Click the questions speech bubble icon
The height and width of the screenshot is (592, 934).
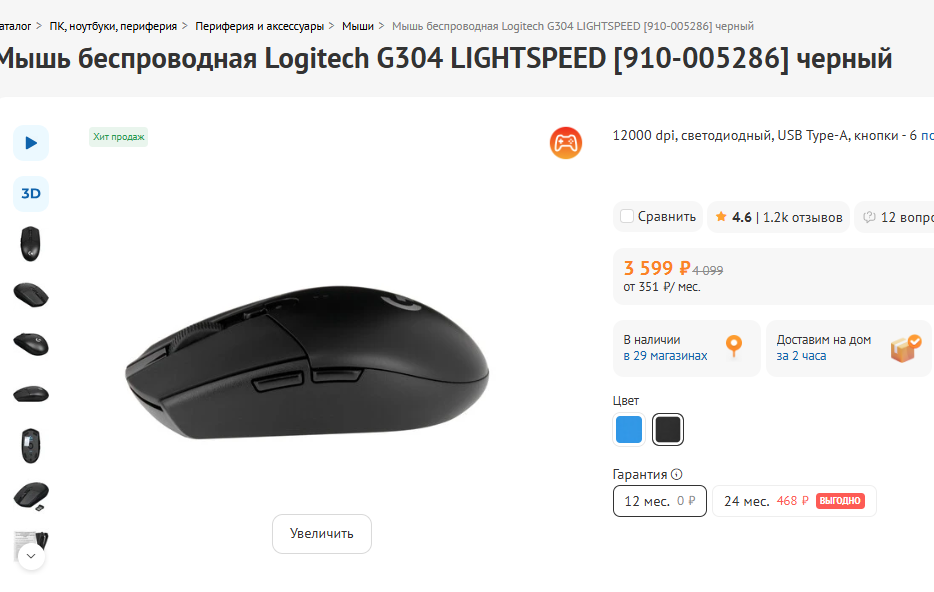pyautogui.click(x=869, y=216)
